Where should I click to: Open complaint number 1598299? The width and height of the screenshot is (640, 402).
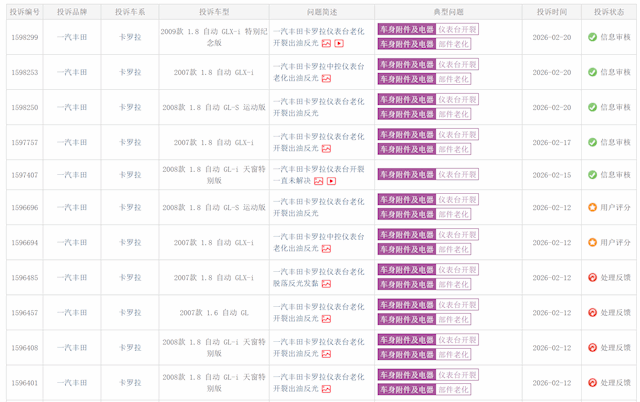pos(25,37)
